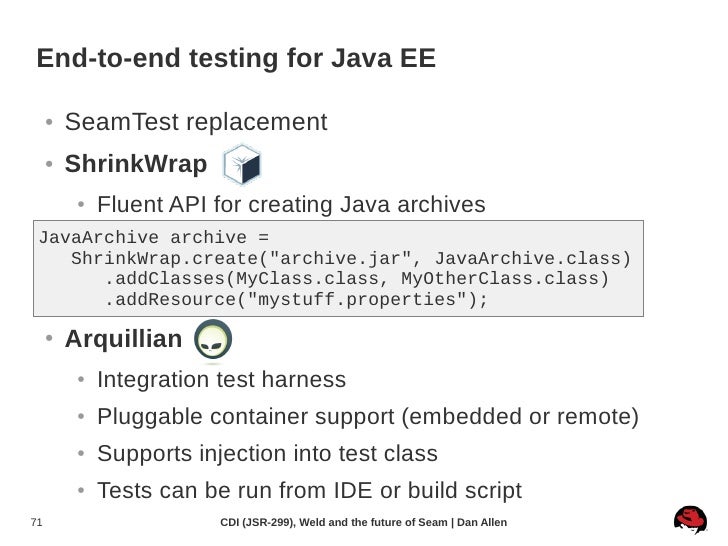This screenshot has height=546, width=728.
Task: Click Fluent API for creating Java archives text
Action: tap(291, 205)
